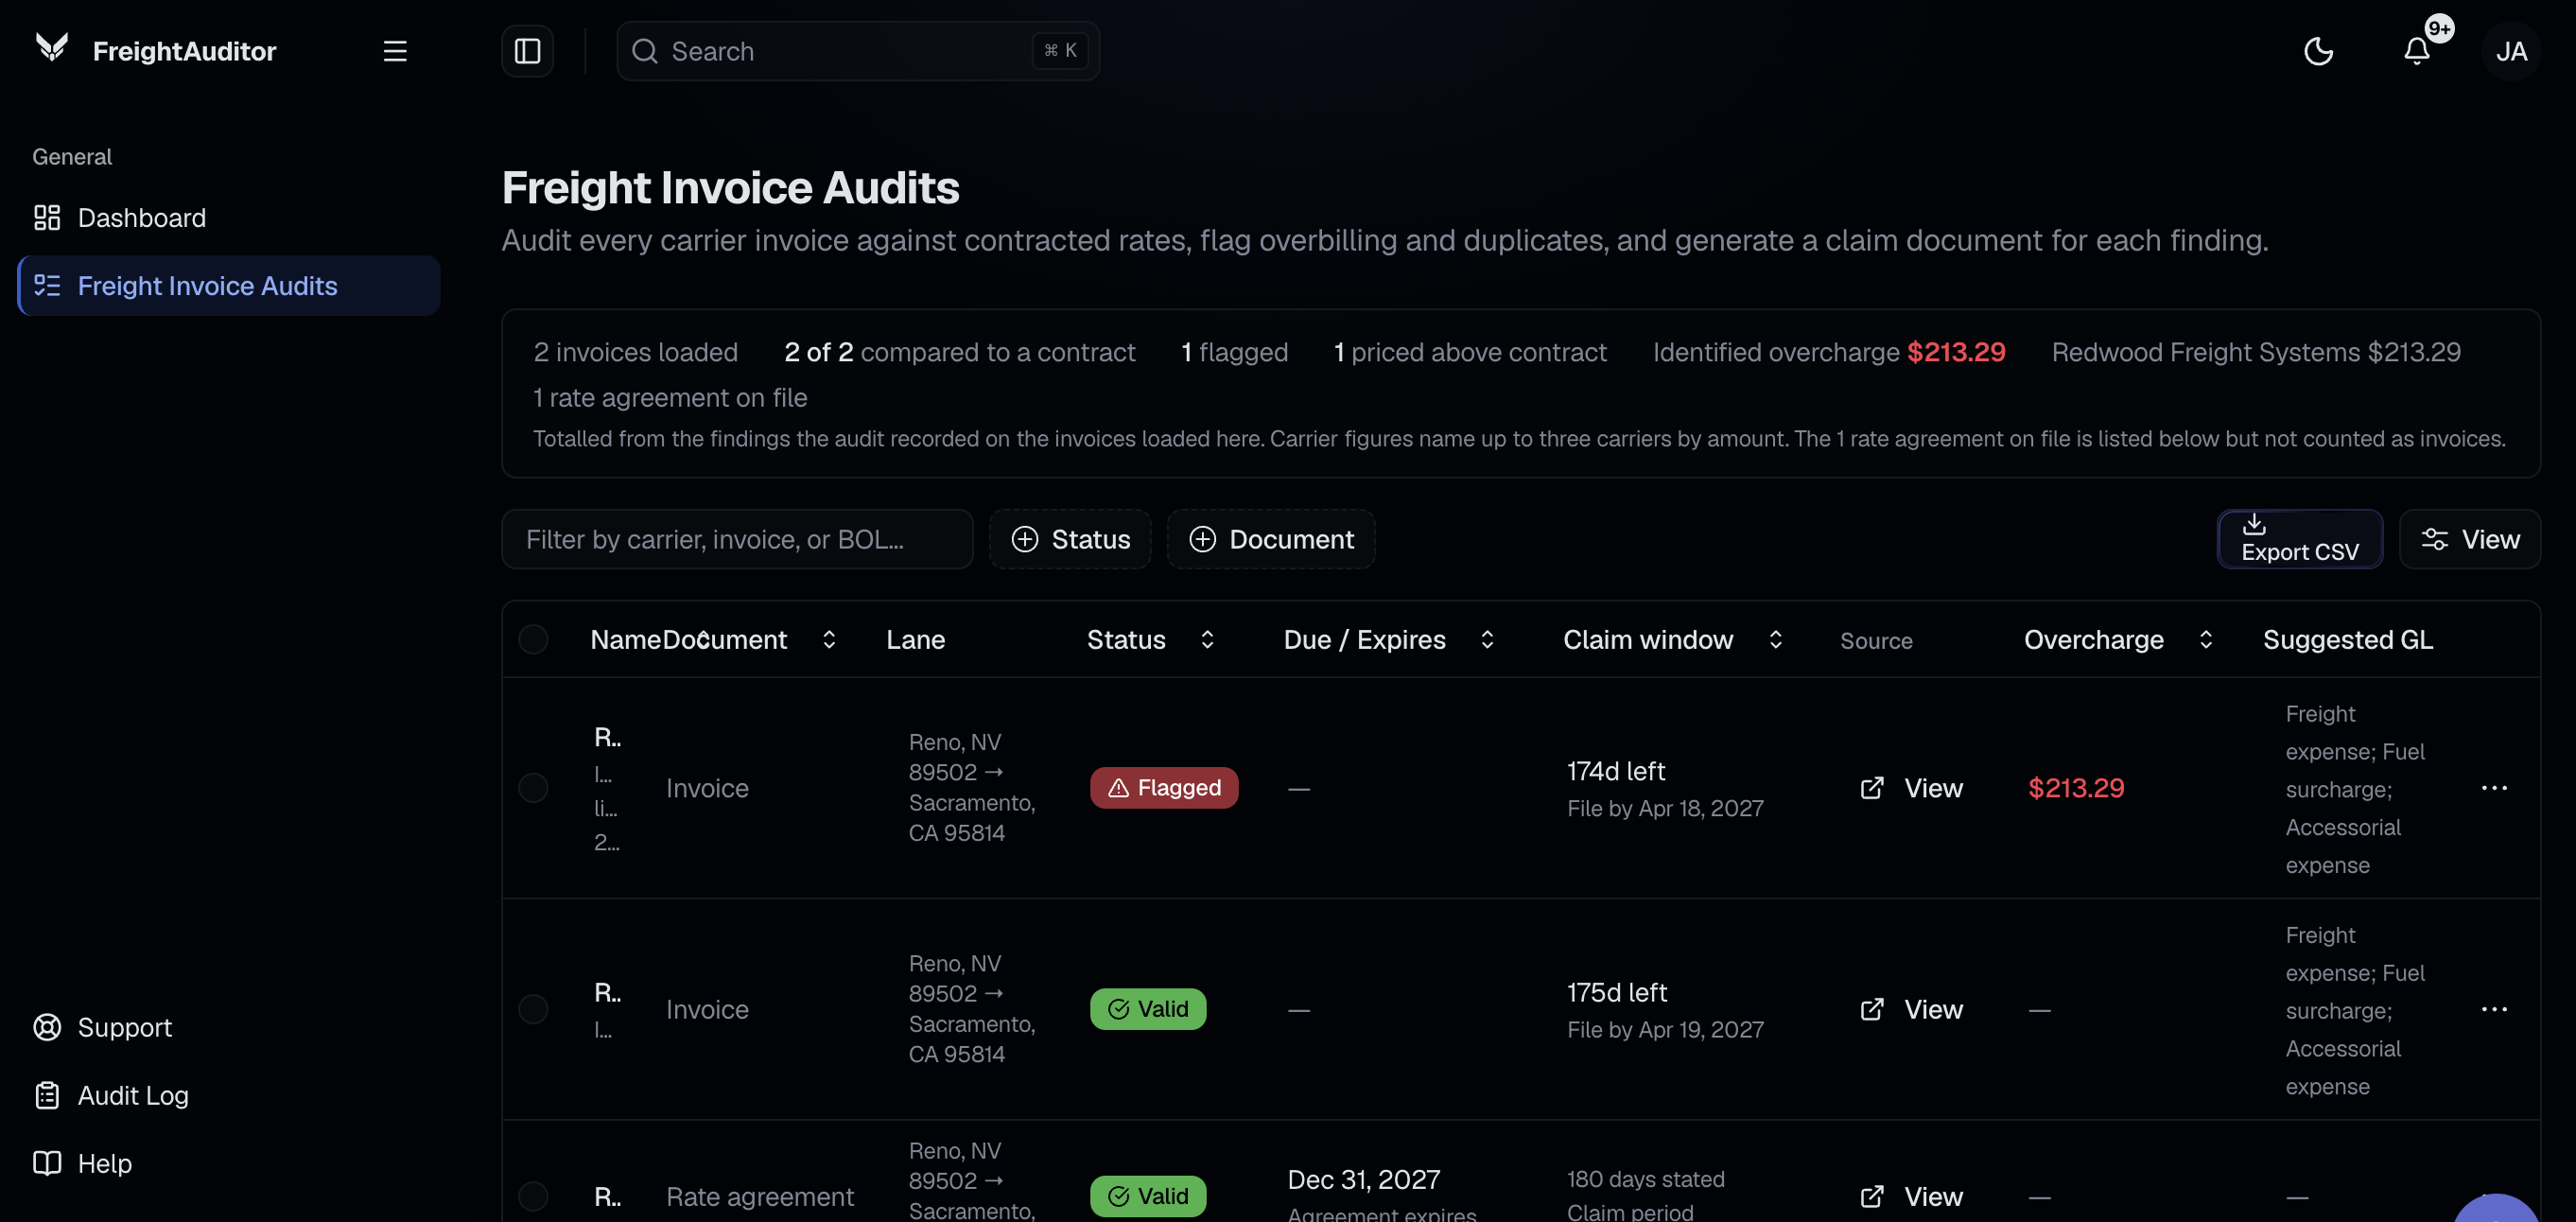Open source View for the 175d left invoice
Viewport: 2576px width, 1222px height.
click(1911, 1009)
